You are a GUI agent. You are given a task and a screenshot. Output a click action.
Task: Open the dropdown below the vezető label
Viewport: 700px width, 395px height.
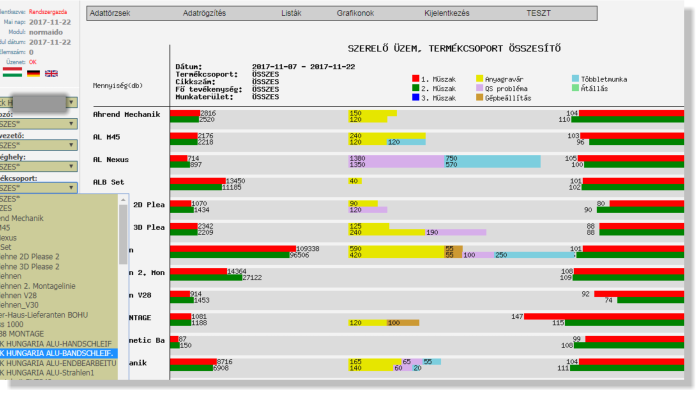click(x=38, y=145)
